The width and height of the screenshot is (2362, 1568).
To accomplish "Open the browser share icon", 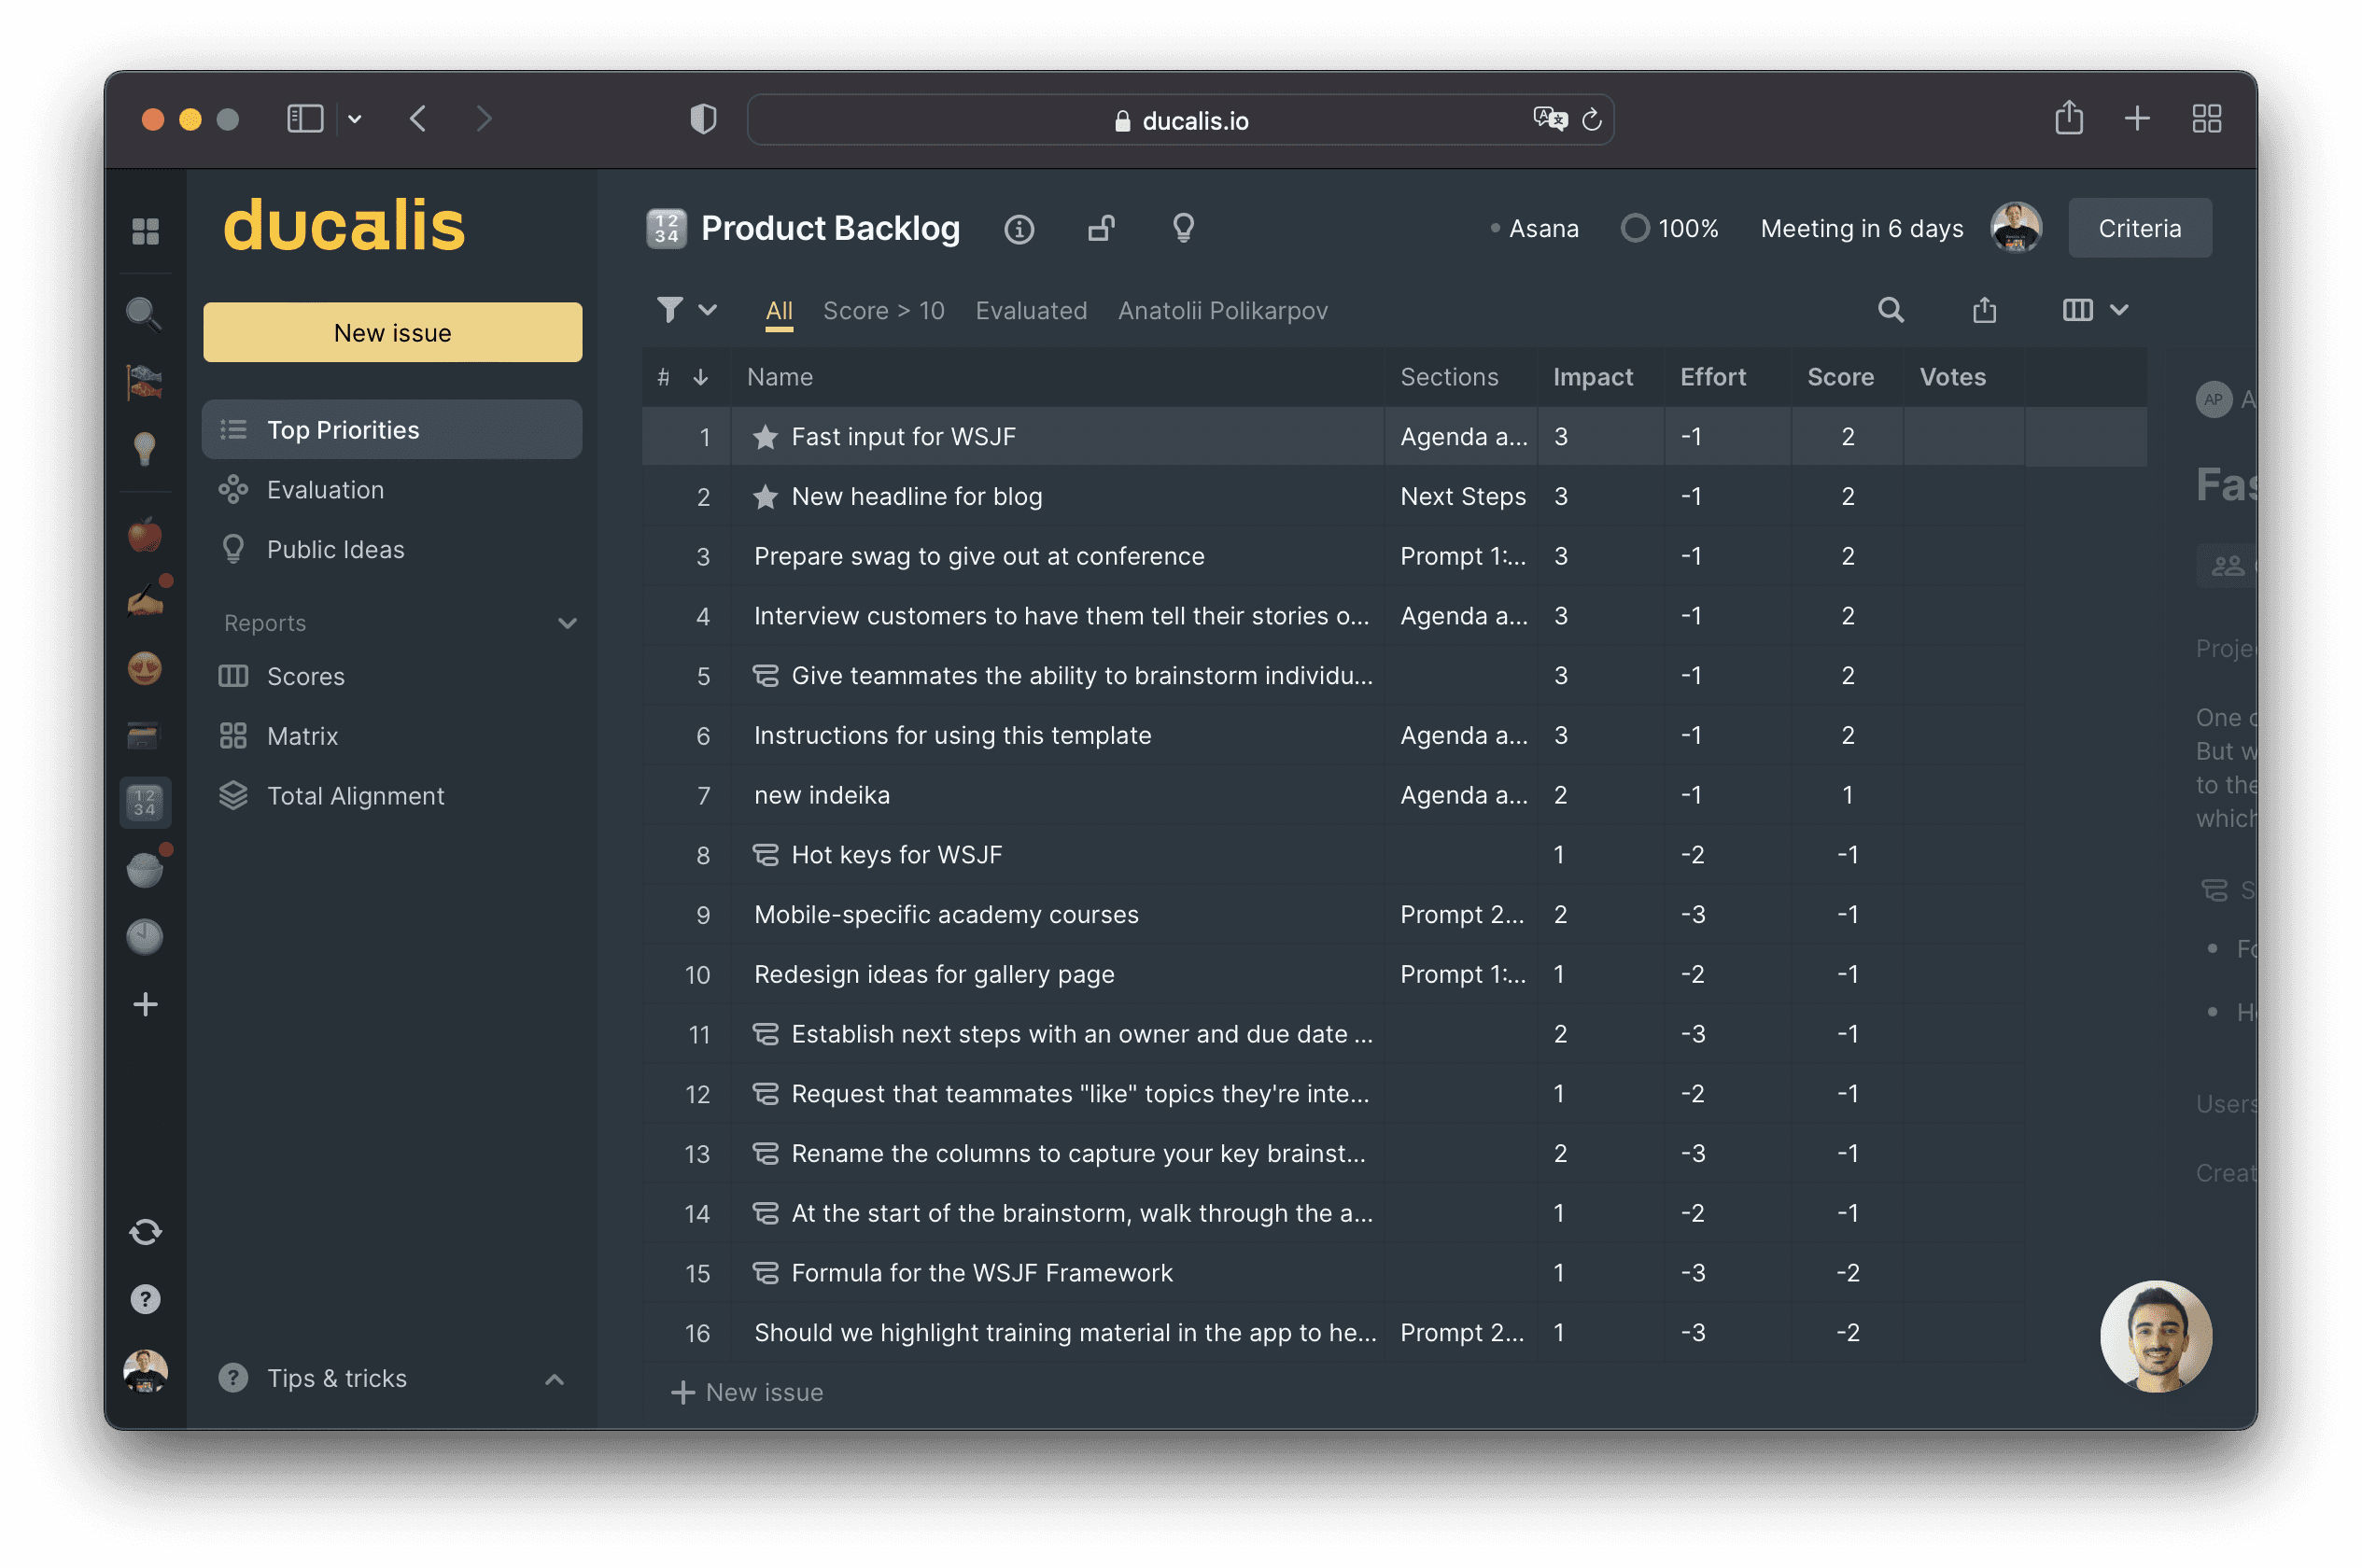I will 2068,118.
